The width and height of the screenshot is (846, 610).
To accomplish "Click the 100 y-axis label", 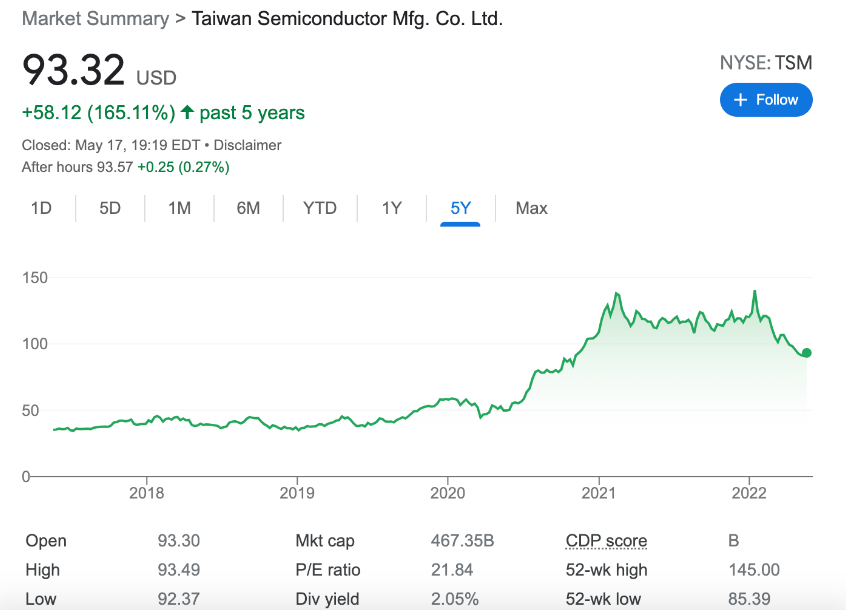I will tap(35, 344).
